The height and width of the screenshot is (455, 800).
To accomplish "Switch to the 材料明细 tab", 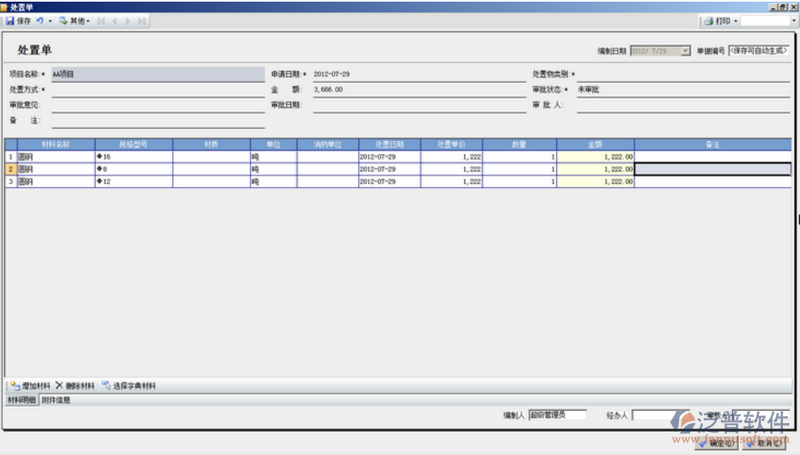I will point(21,400).
